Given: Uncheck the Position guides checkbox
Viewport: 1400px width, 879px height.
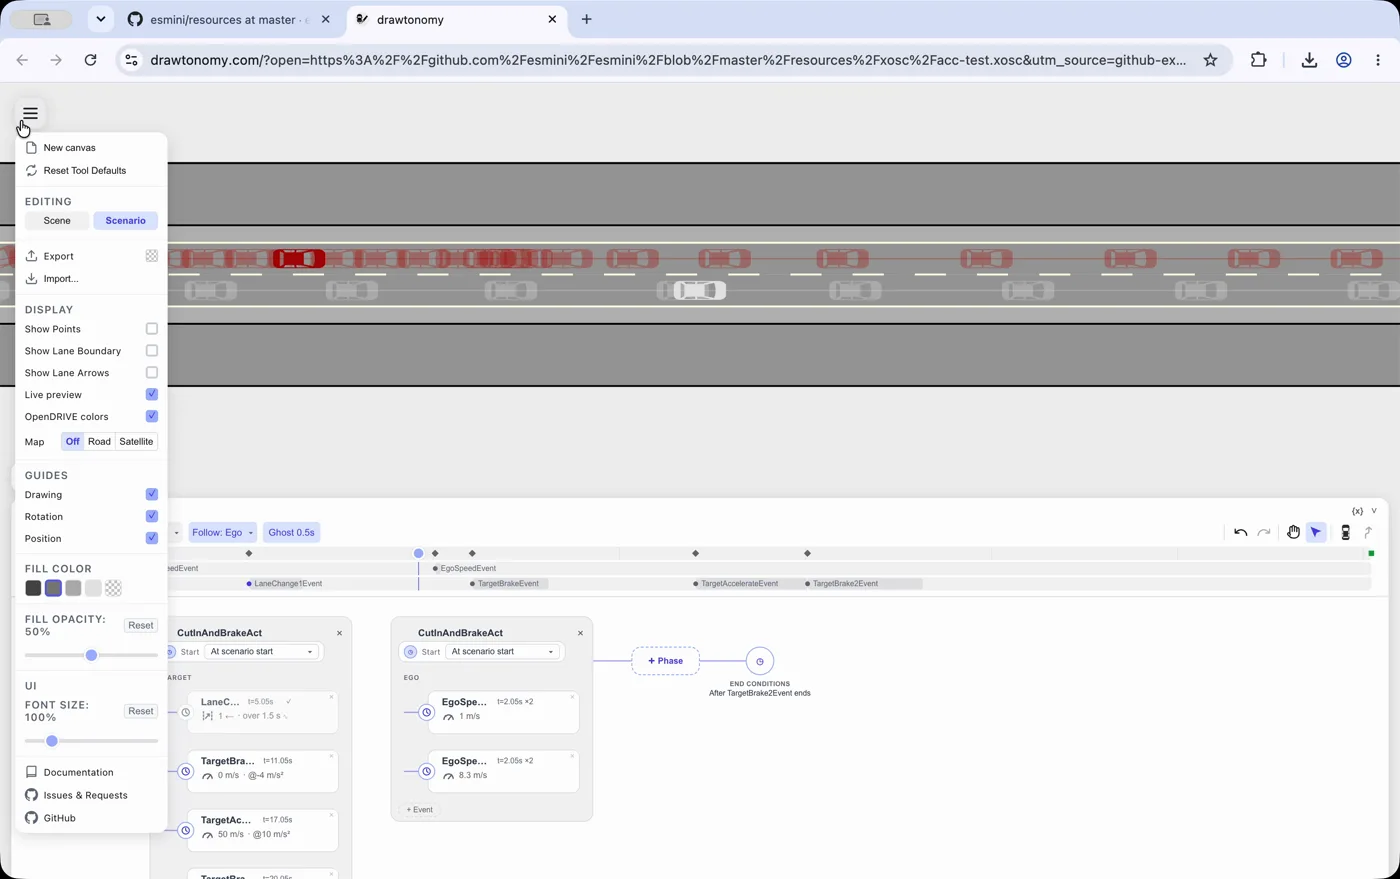Looking at the screenshot, I should pos(152,539).
